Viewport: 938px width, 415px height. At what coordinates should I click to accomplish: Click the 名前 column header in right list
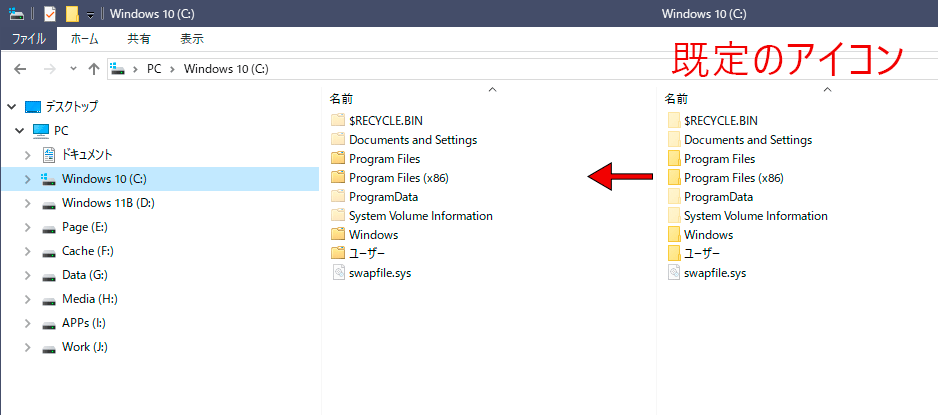[675, 99]
